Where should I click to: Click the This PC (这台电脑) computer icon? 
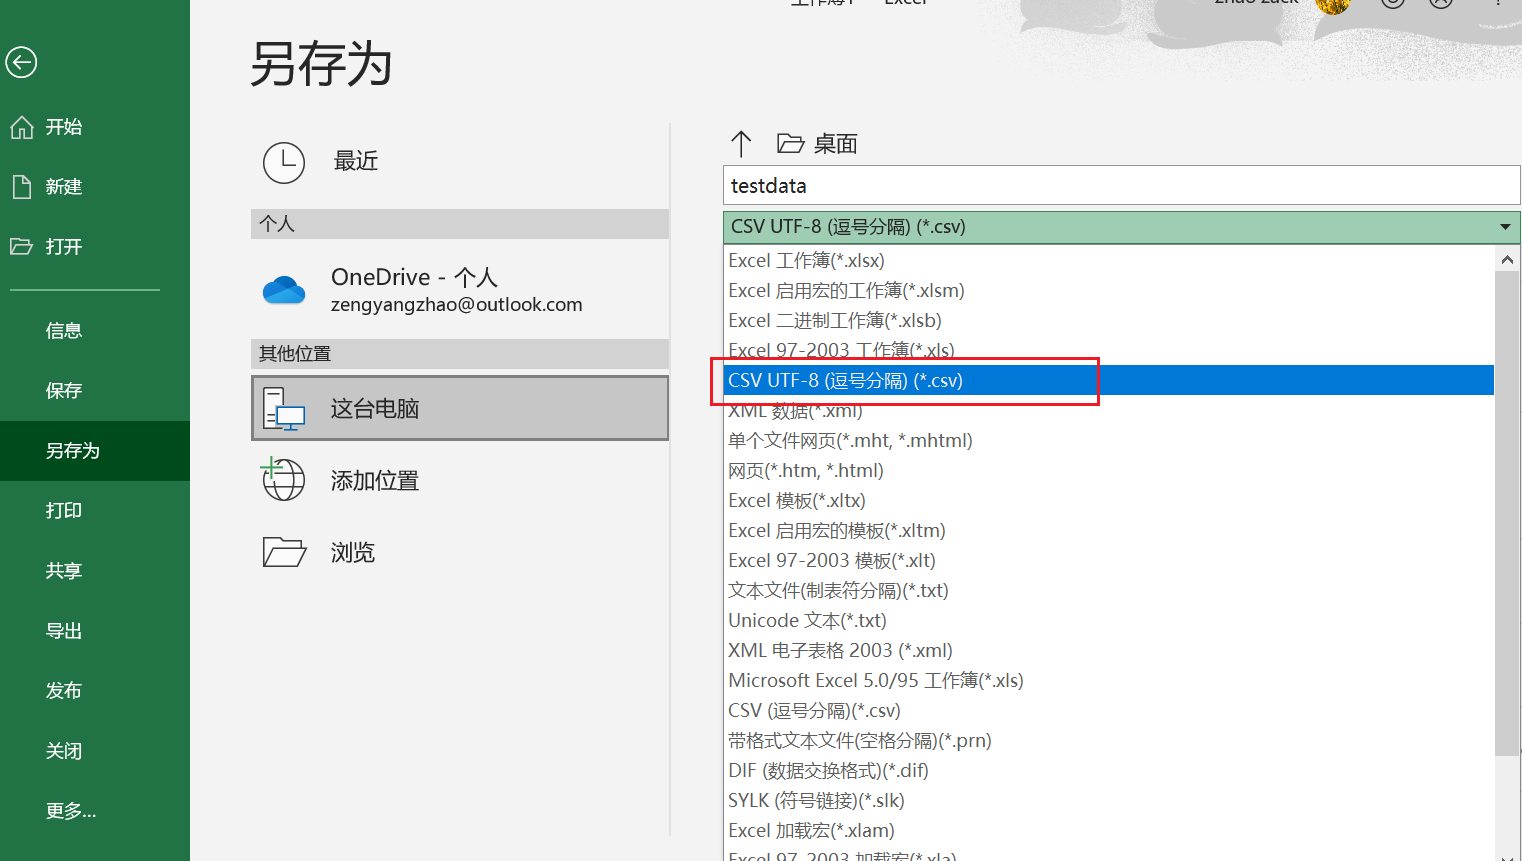pos(284,409)
